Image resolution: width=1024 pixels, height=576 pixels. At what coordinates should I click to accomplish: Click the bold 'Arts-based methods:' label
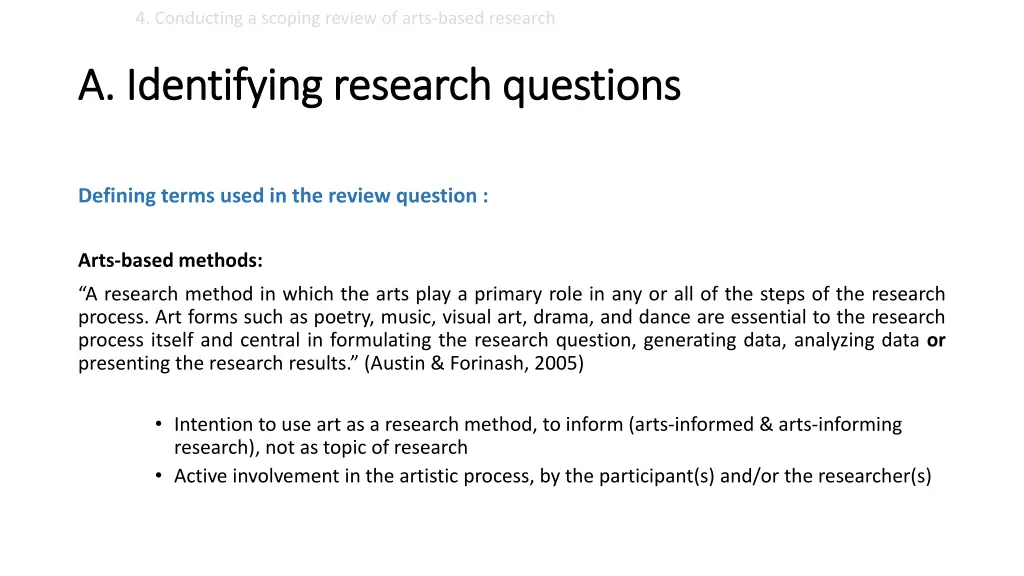pos(170,260)
